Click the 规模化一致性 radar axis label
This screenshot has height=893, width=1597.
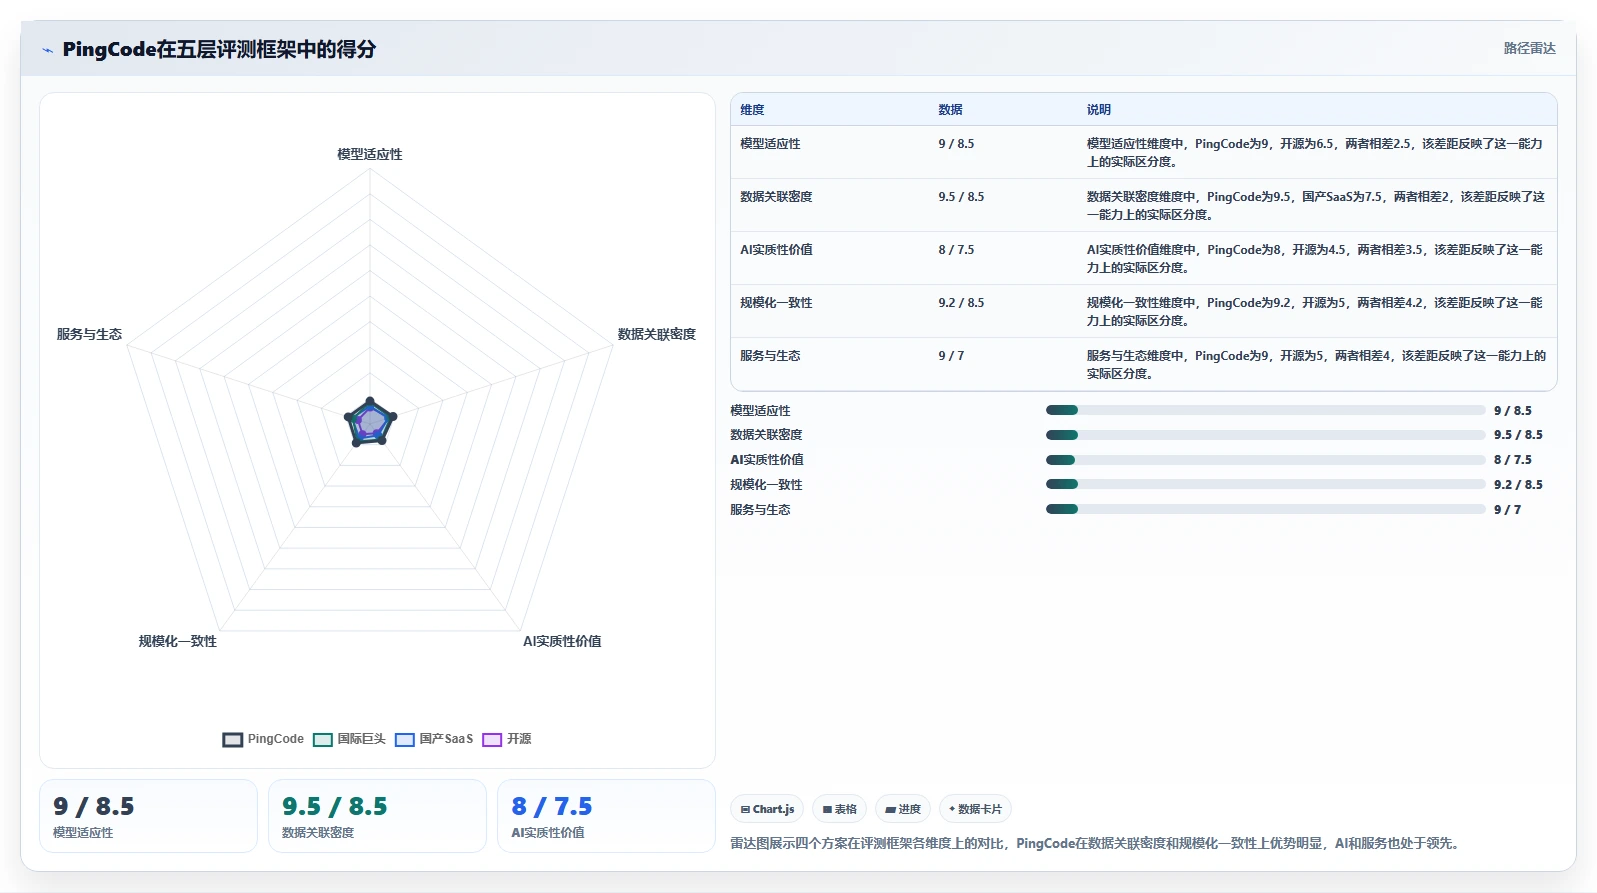point(177,641)
